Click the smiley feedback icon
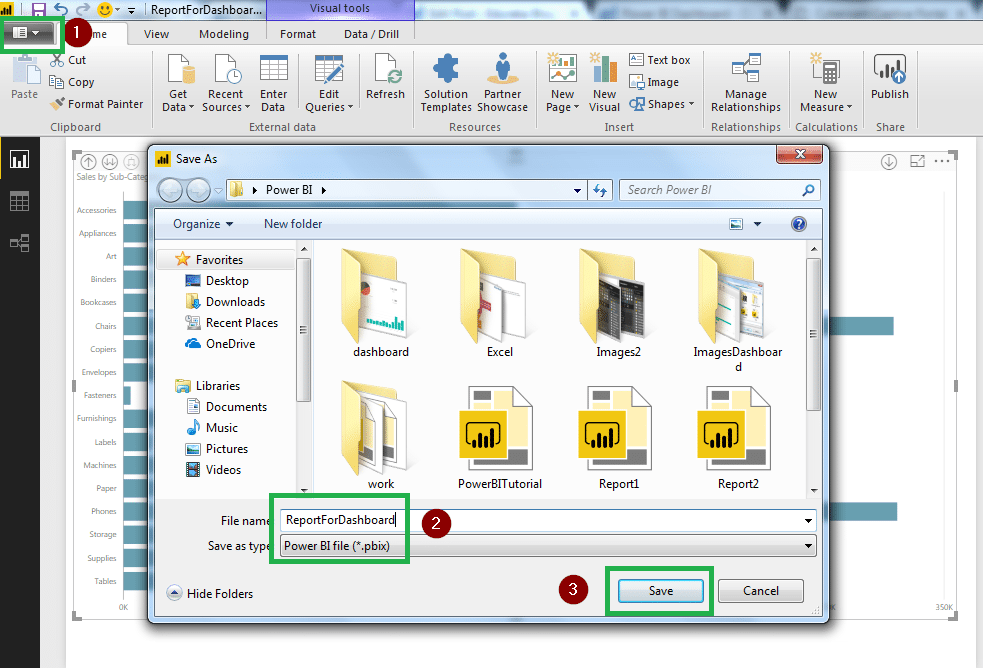The image size is (983, 668). pos(105,9)
